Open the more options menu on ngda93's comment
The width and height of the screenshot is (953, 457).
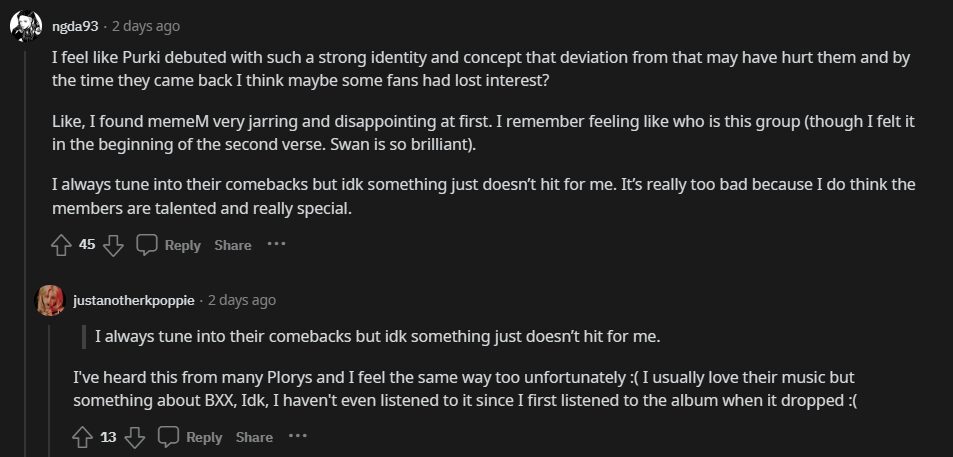coord(277,244)
